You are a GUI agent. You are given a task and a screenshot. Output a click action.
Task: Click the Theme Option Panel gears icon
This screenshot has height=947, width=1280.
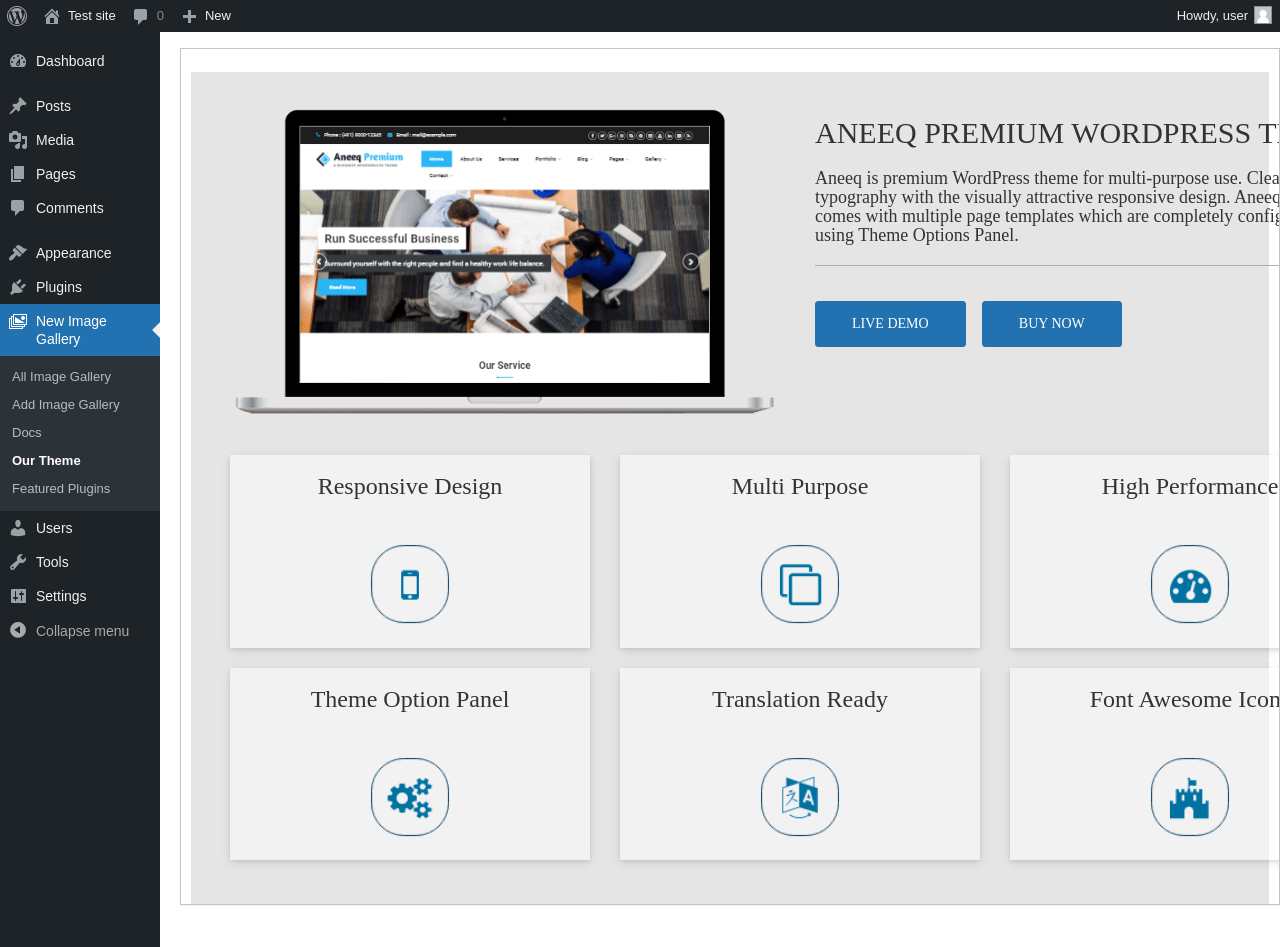click(x=410, y=797)
